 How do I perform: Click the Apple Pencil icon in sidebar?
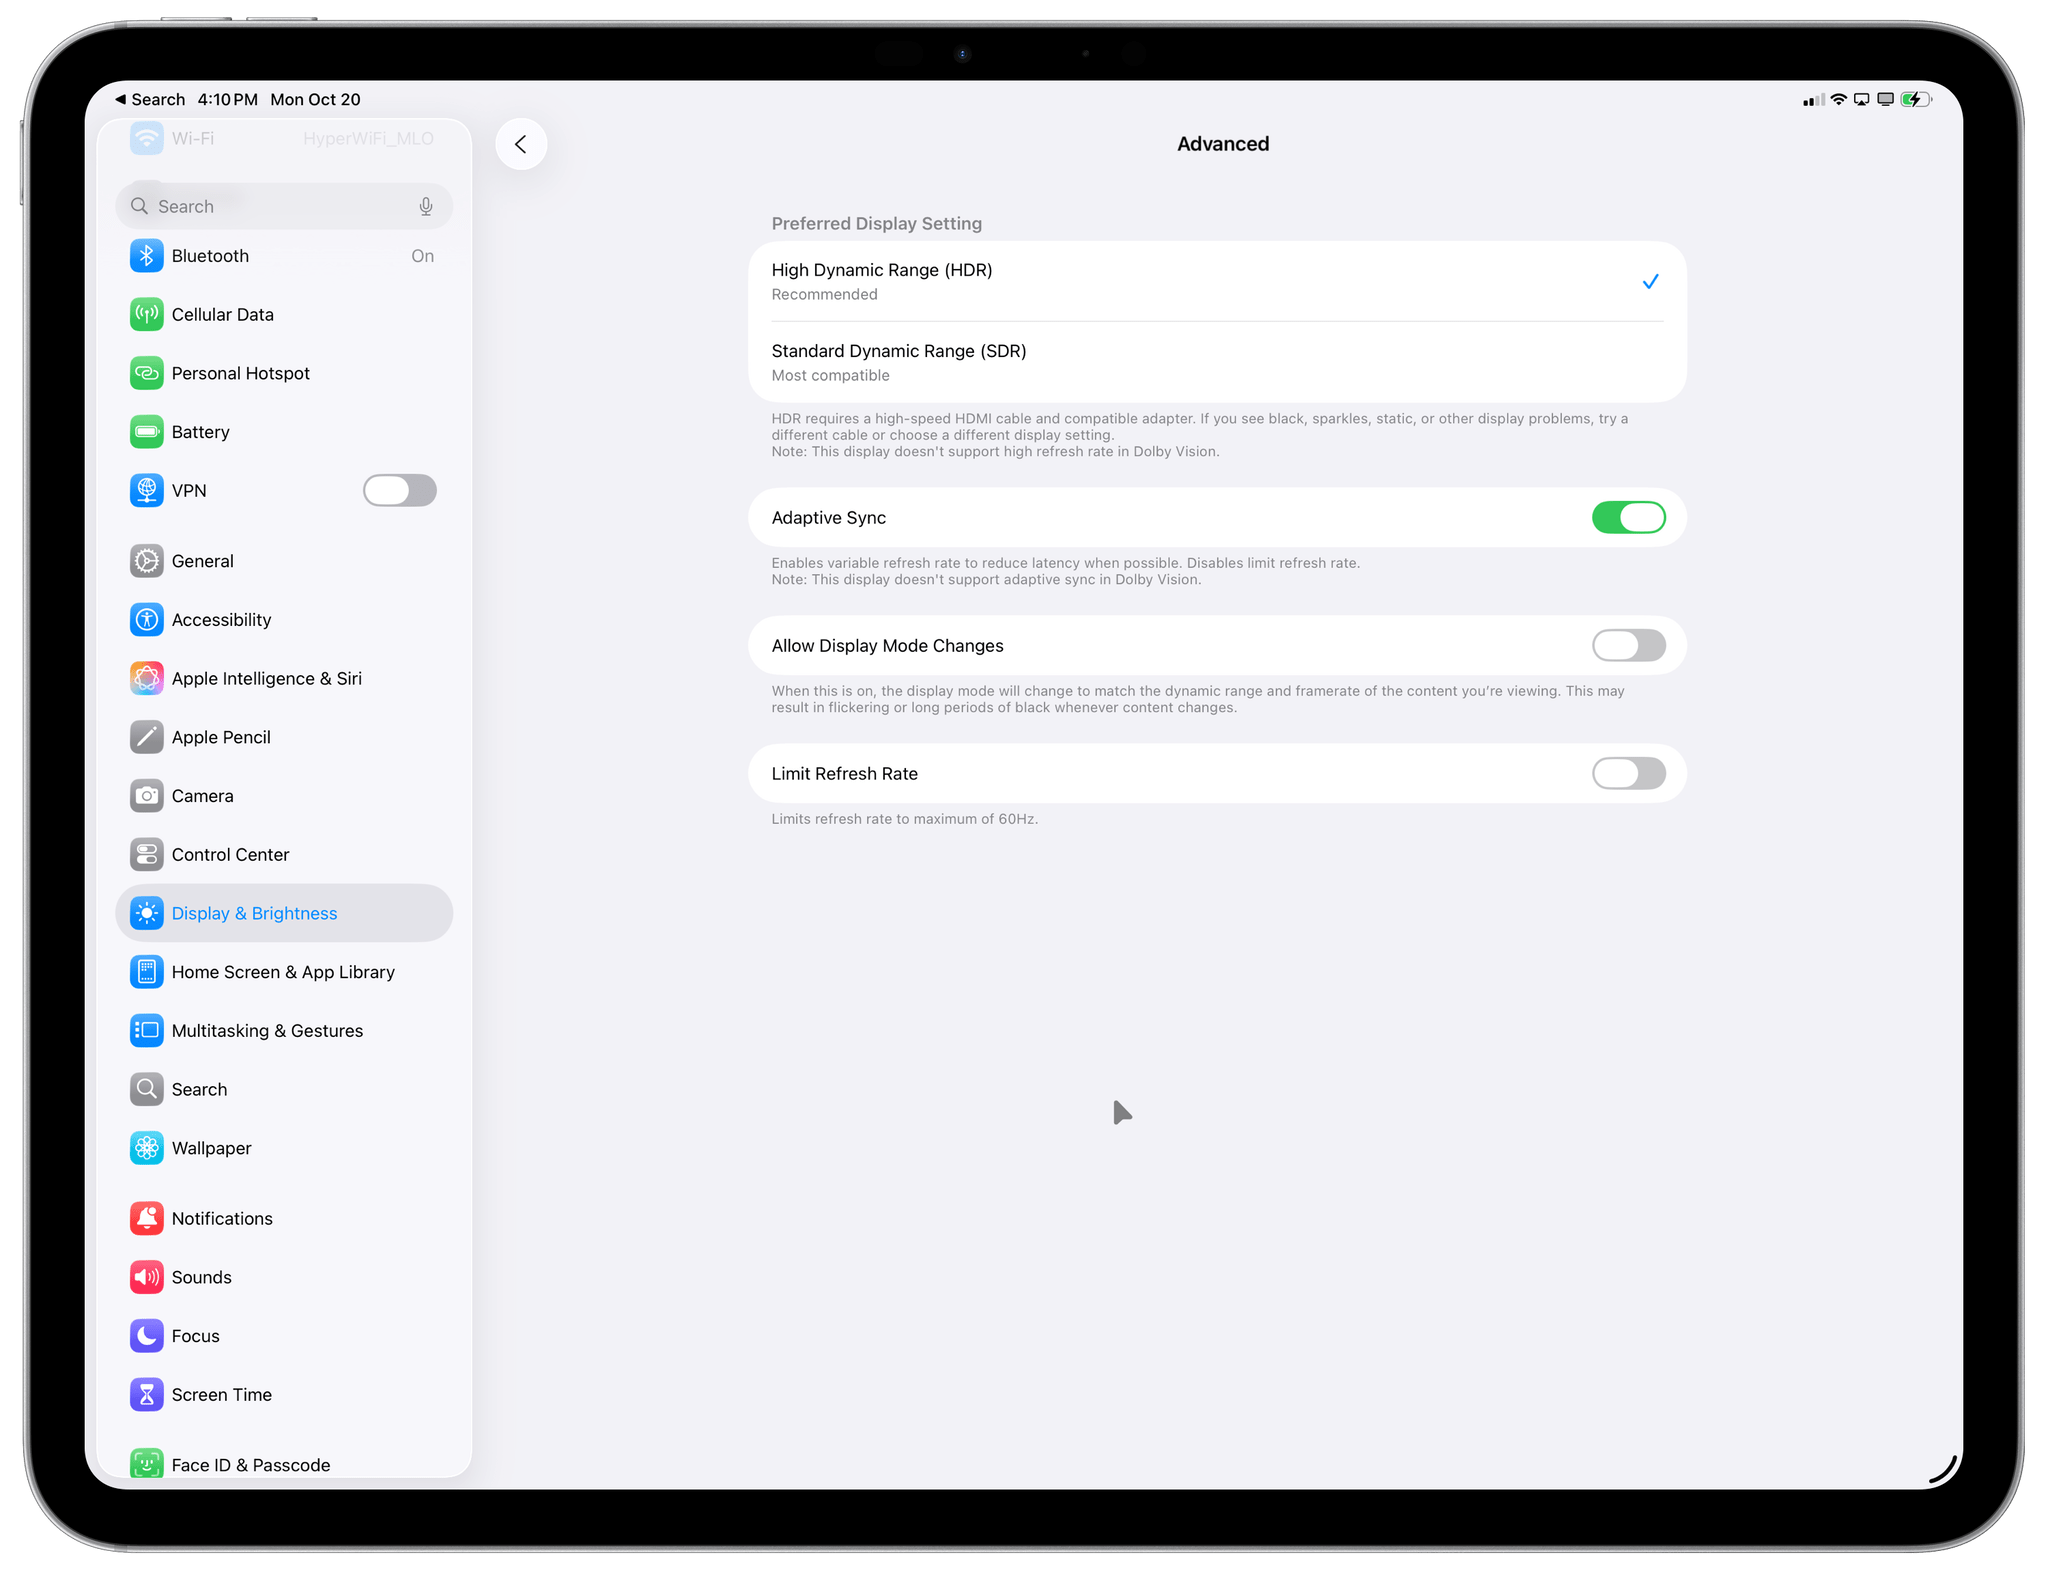click(147, 737)
